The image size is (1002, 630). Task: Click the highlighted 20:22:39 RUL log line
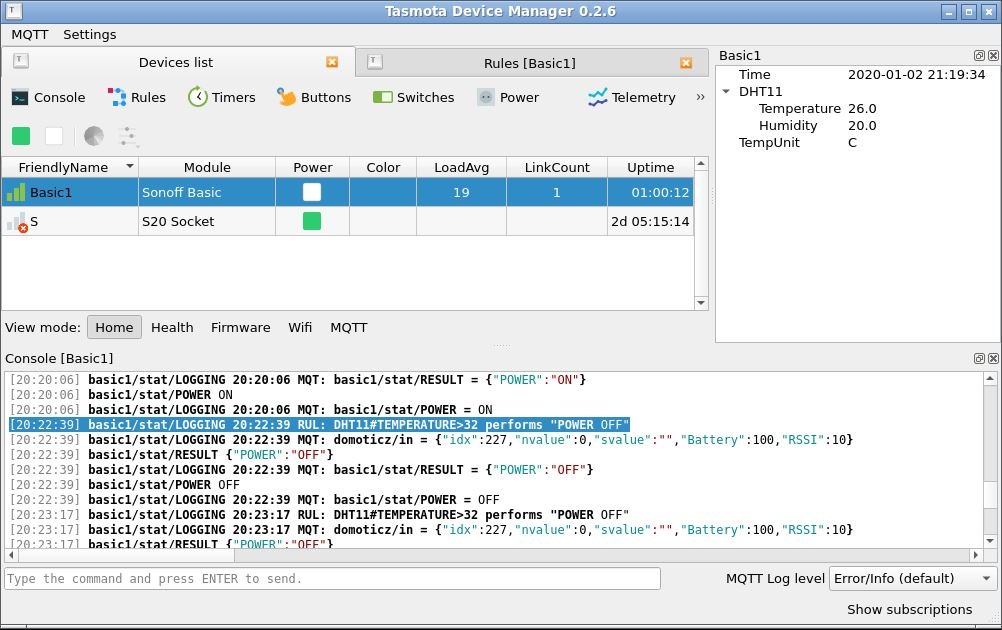tap(320, 424)
